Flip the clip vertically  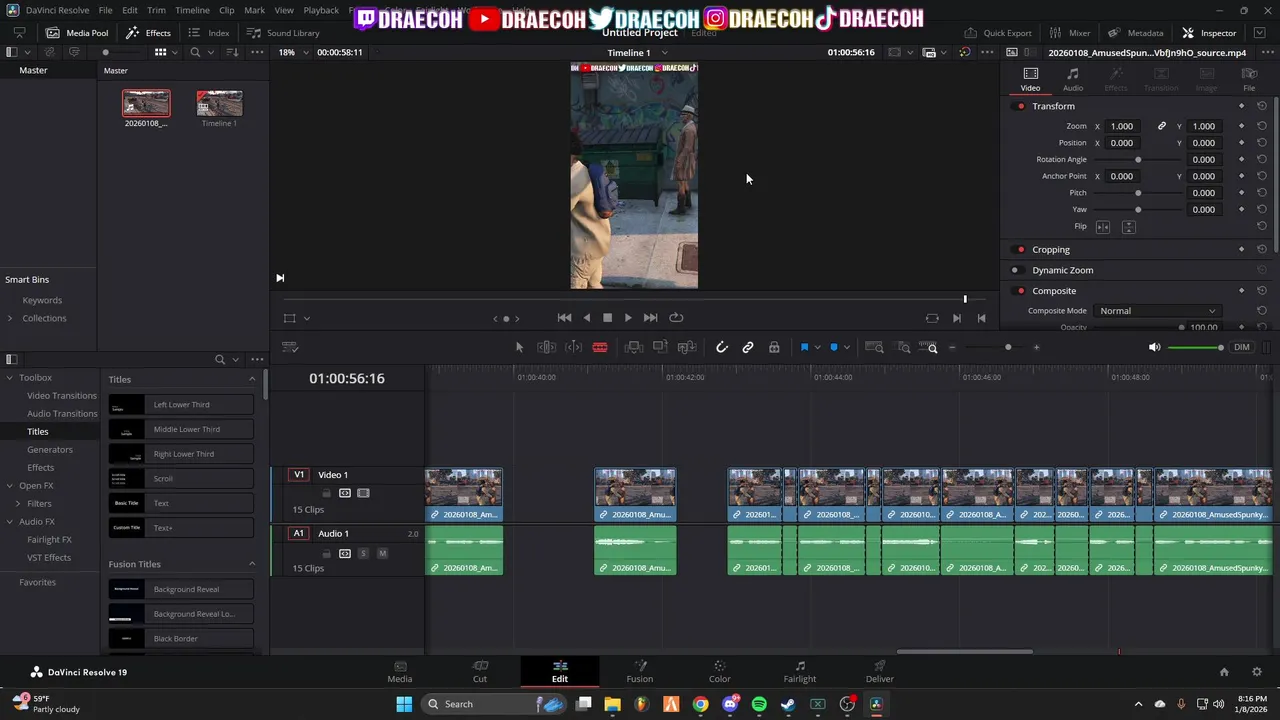click(x=1128, y=227)
